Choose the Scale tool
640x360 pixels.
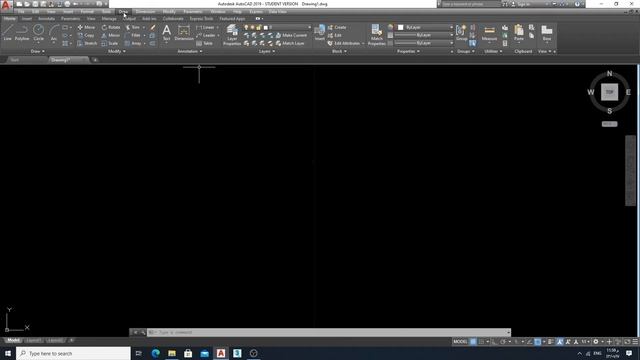pos(110,43)
